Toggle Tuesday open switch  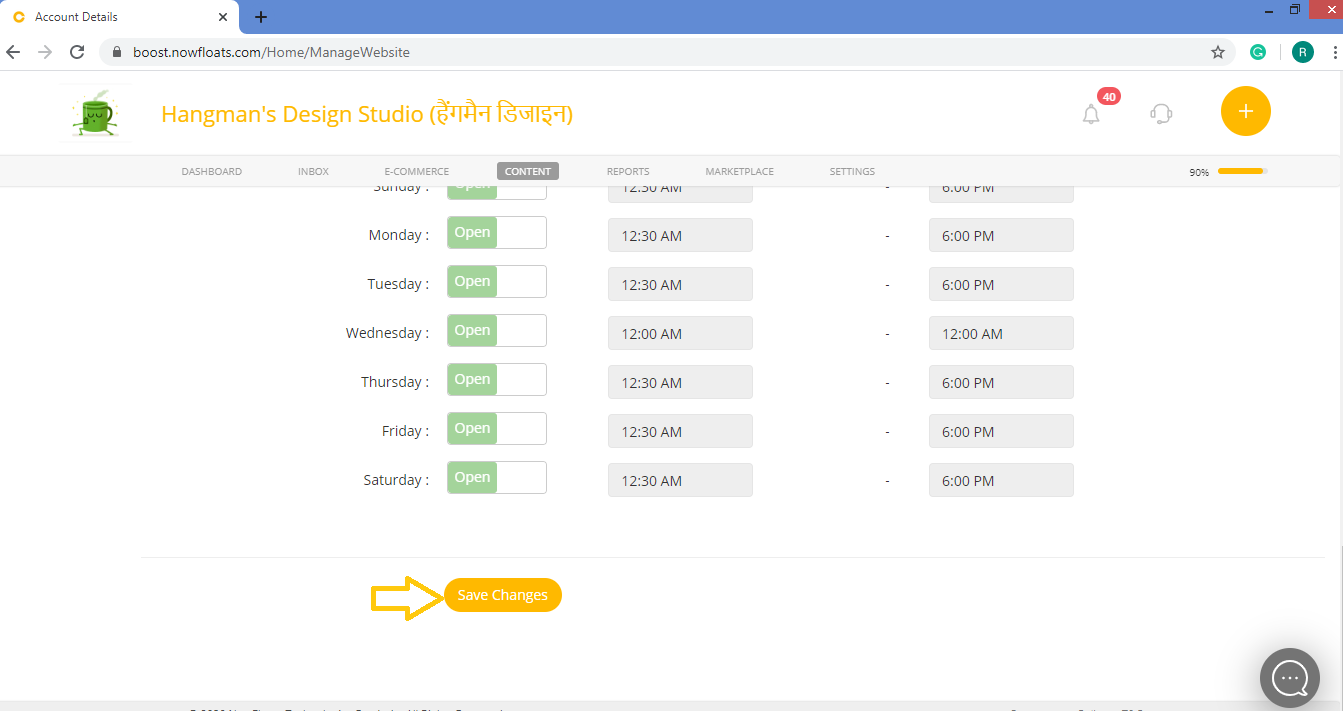497,282
